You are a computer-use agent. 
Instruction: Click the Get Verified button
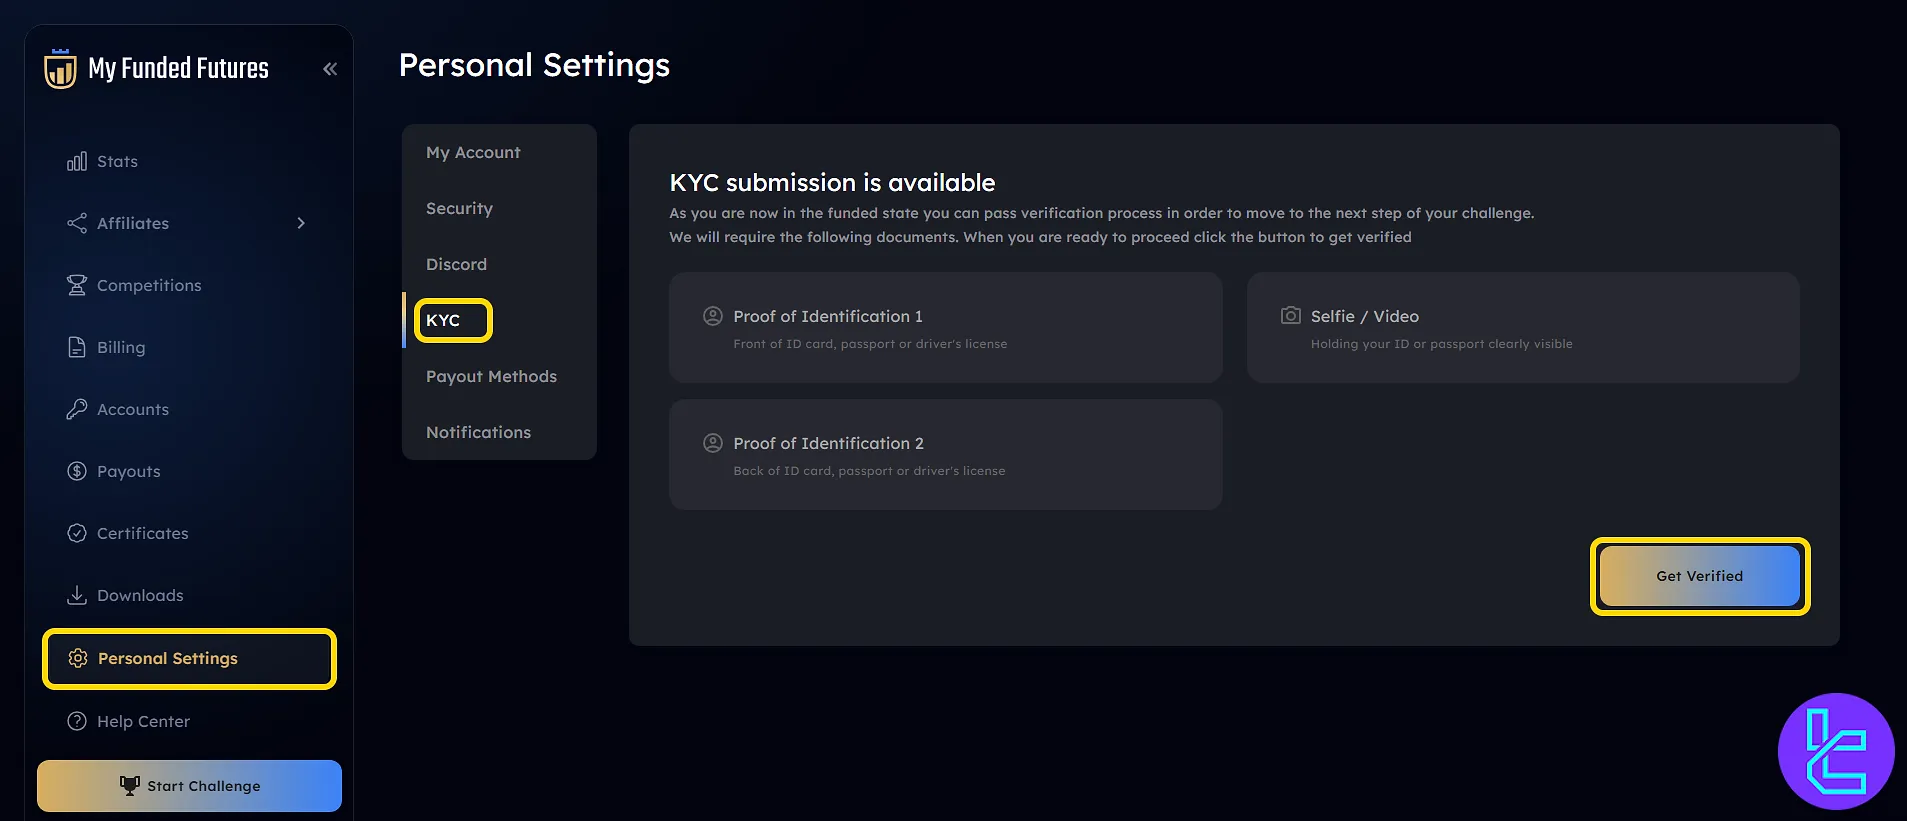coord(1700,576)
